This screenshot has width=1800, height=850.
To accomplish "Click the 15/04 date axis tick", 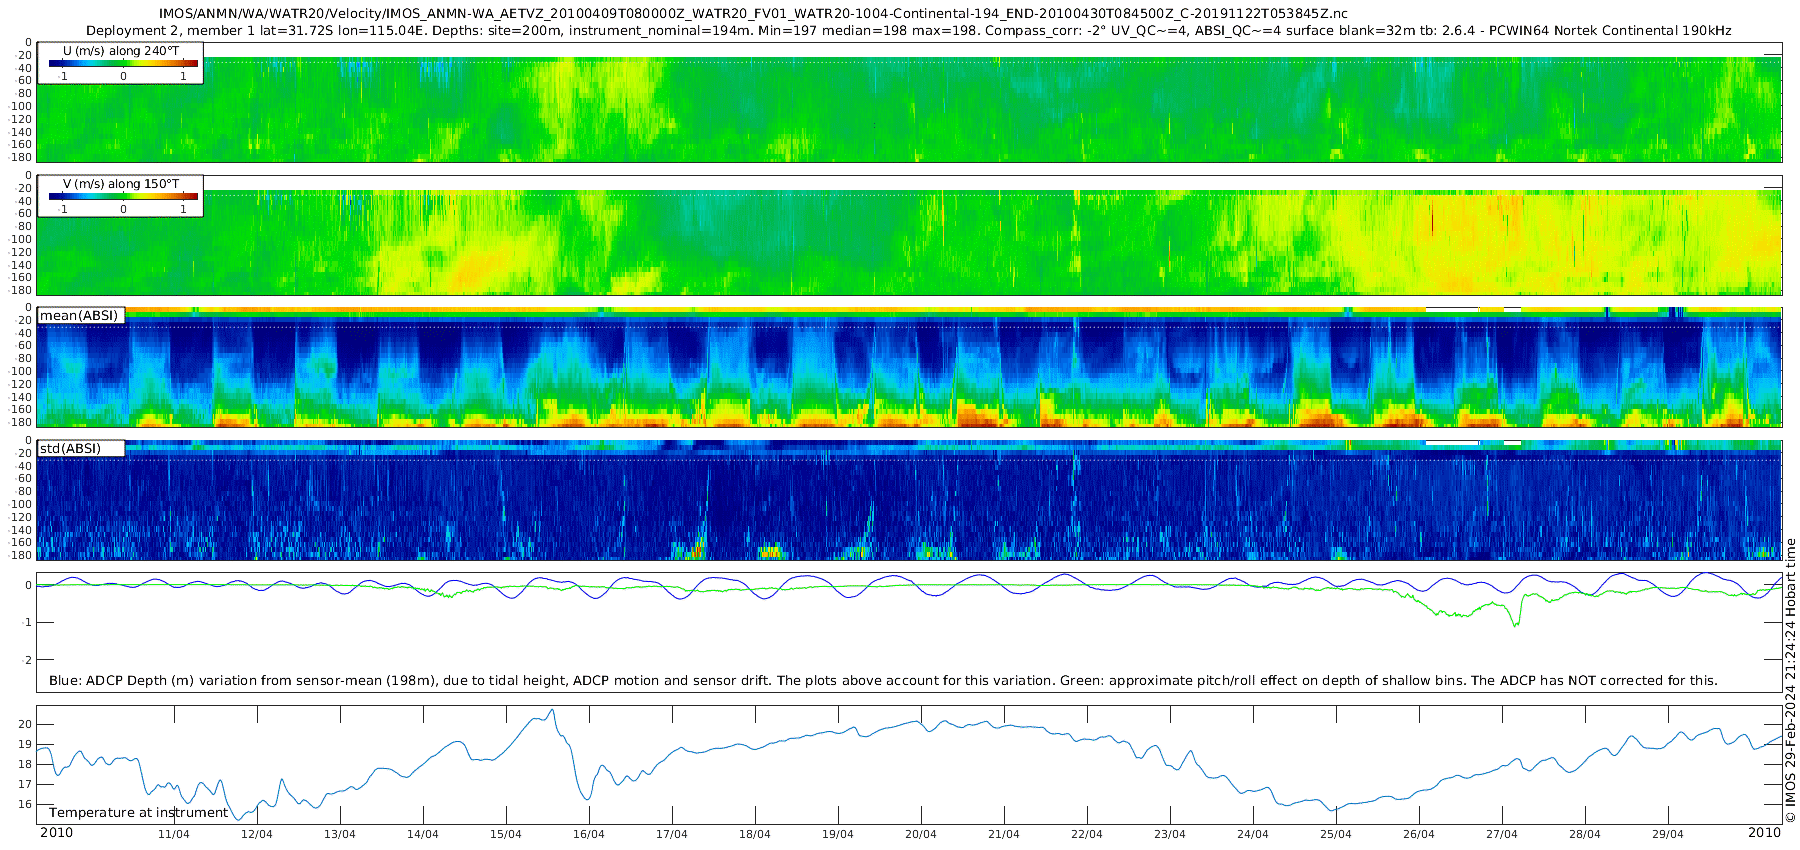I will pos(505,834).
